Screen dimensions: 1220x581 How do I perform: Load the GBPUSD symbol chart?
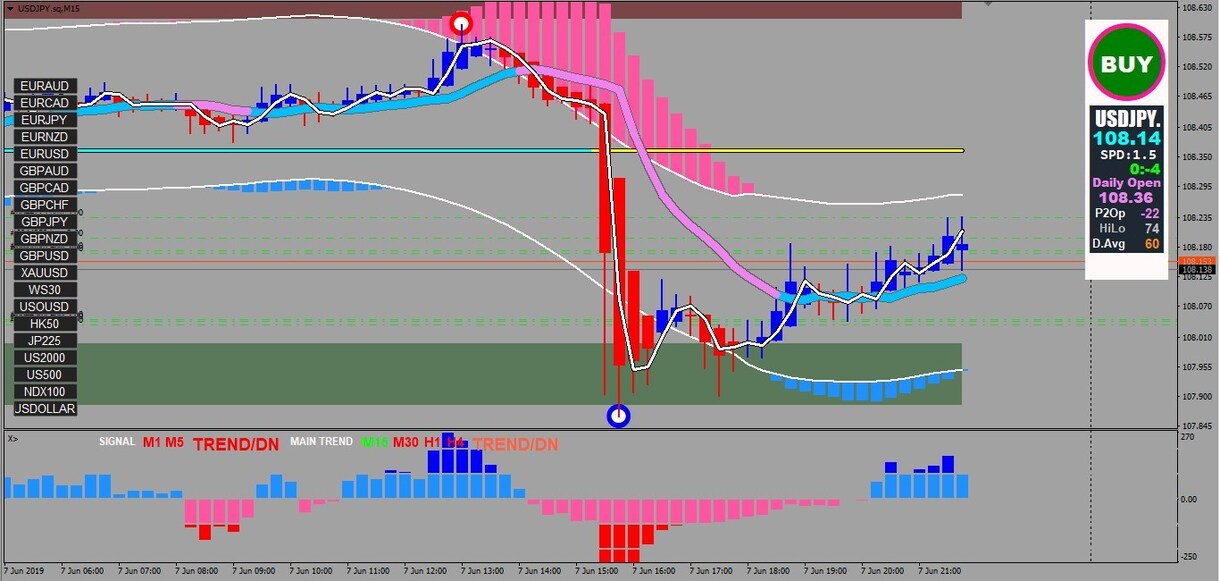[x=45, y=256]
